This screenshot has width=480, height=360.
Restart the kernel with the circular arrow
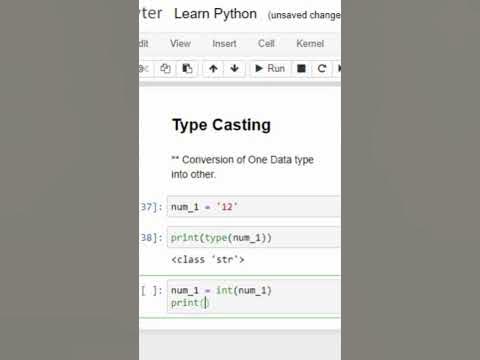322,68
